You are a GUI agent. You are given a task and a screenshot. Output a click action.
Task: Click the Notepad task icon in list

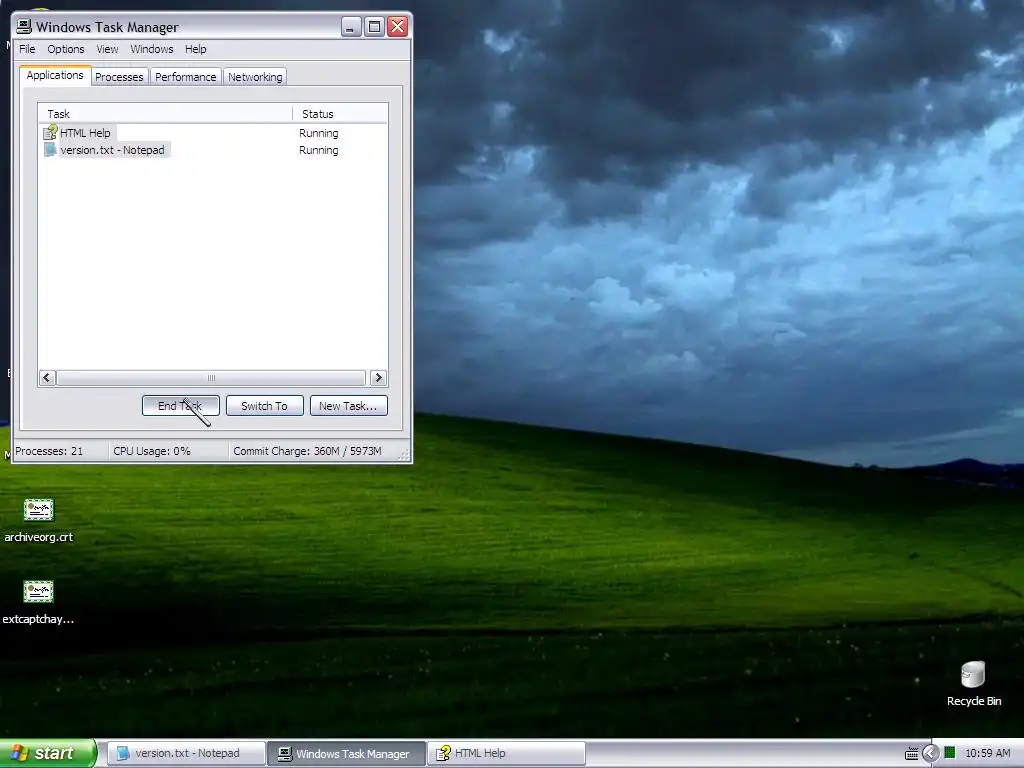[x=50, y=150]
